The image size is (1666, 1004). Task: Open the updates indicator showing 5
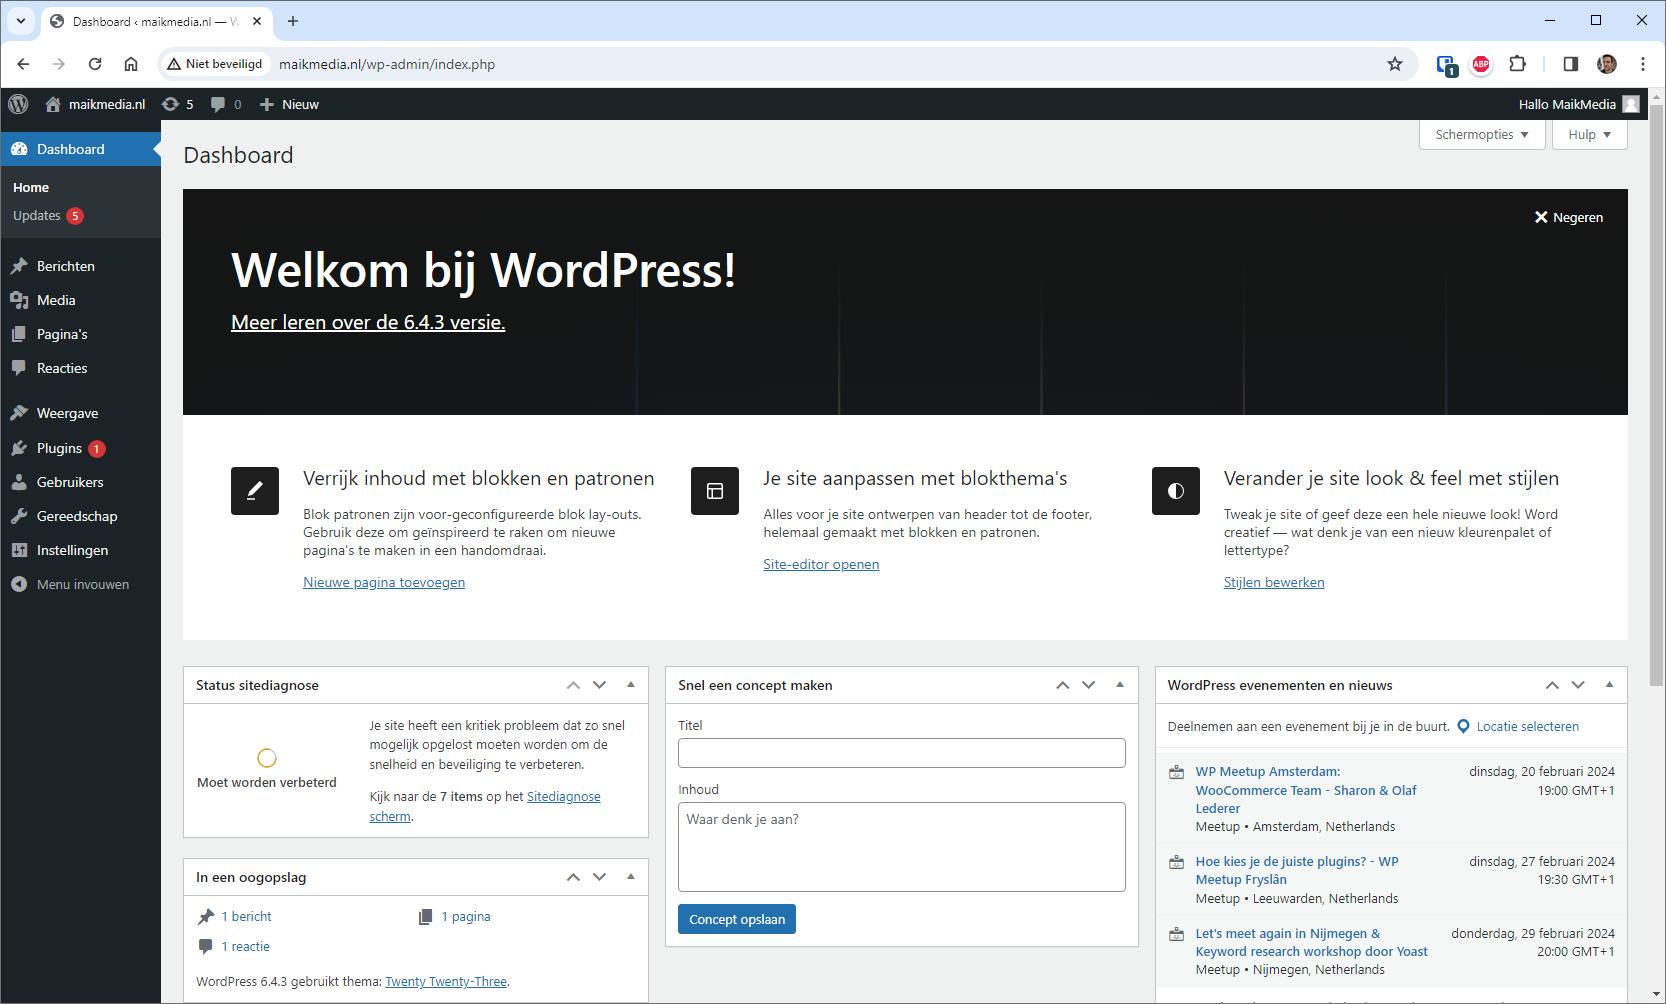178,104
